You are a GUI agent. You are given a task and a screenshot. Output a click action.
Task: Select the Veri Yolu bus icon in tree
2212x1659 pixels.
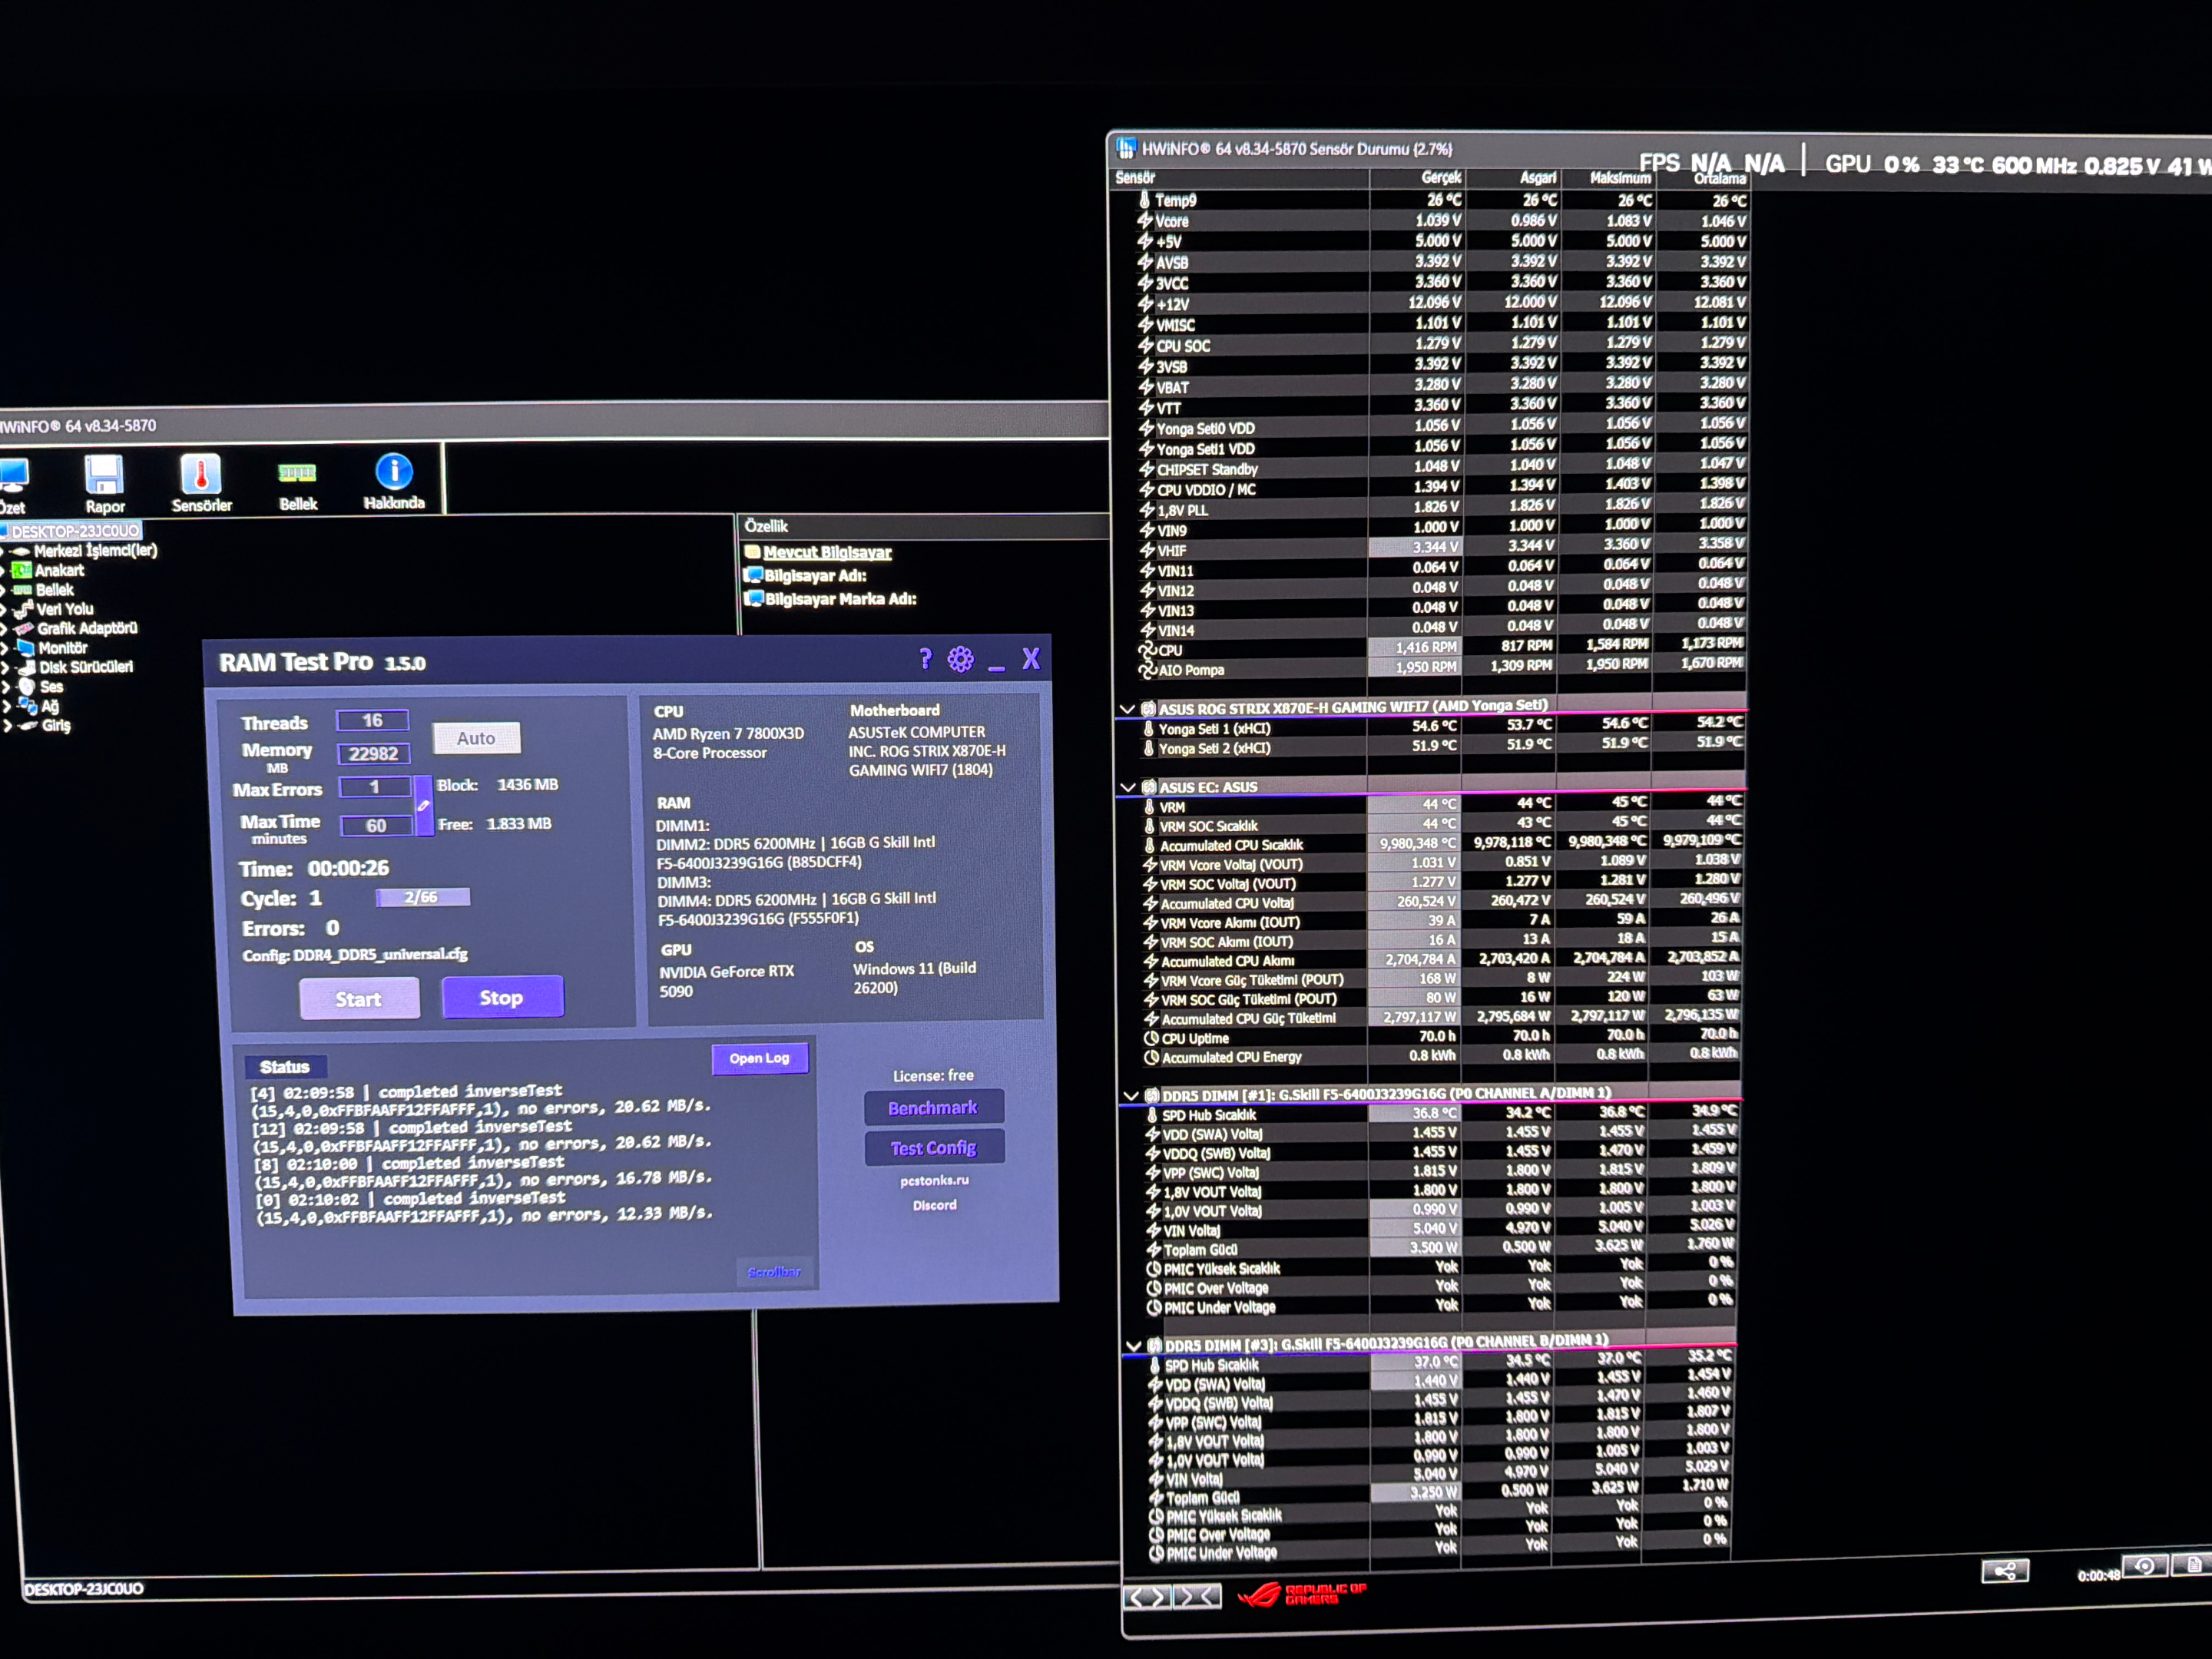click(x=22, y=609)
